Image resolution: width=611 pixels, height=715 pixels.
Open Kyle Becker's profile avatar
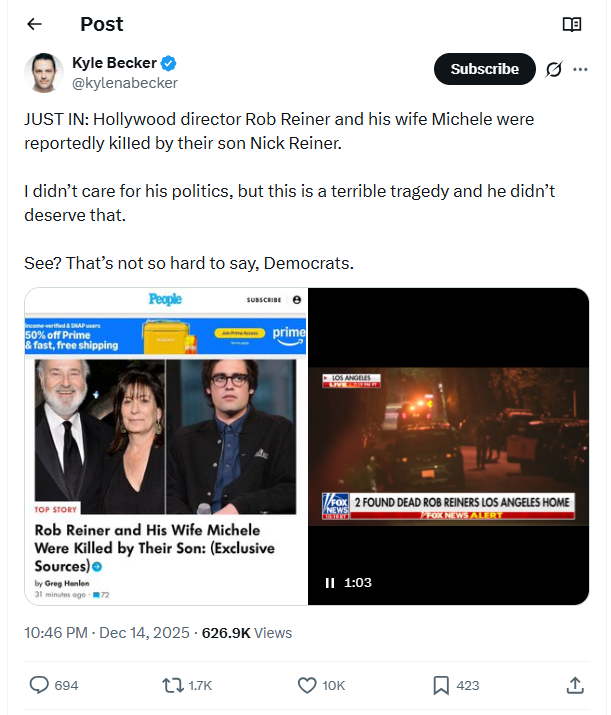[x=44, y=73]
